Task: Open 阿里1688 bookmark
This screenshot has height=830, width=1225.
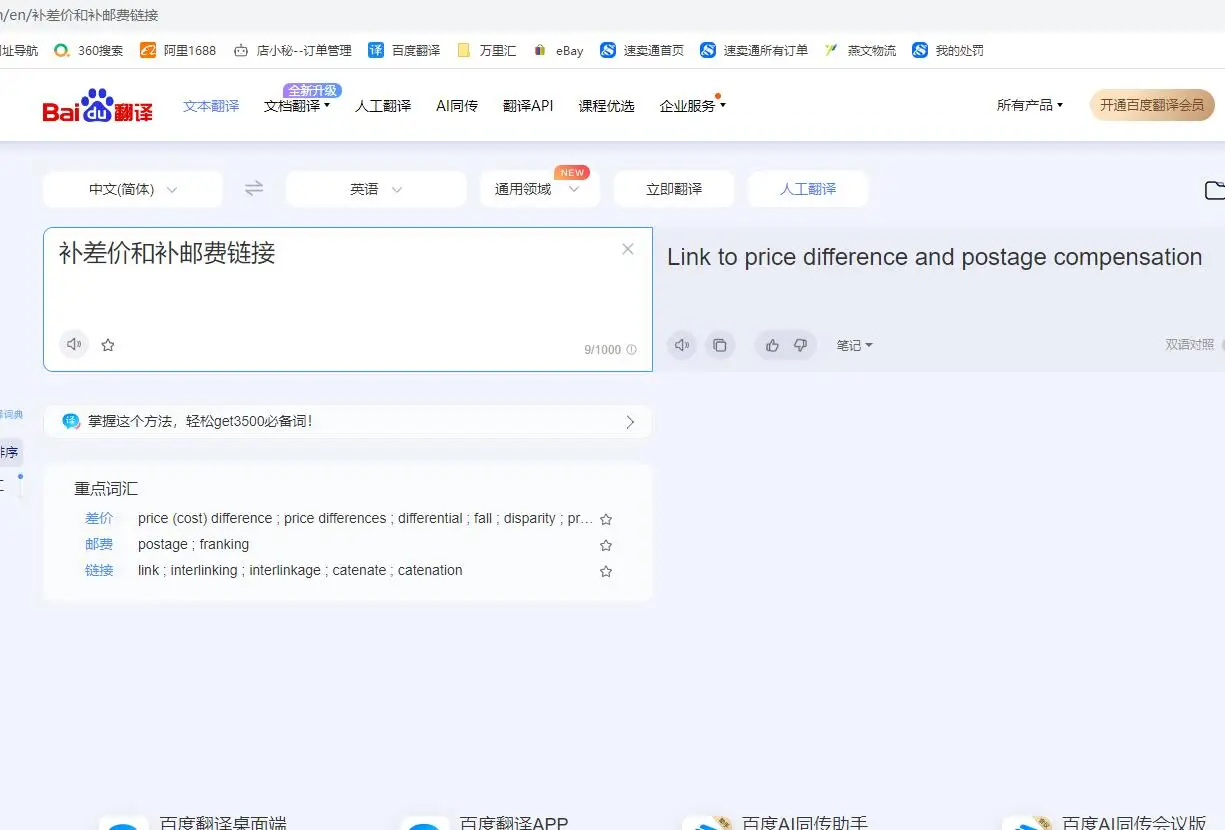Action: (178, 50)
